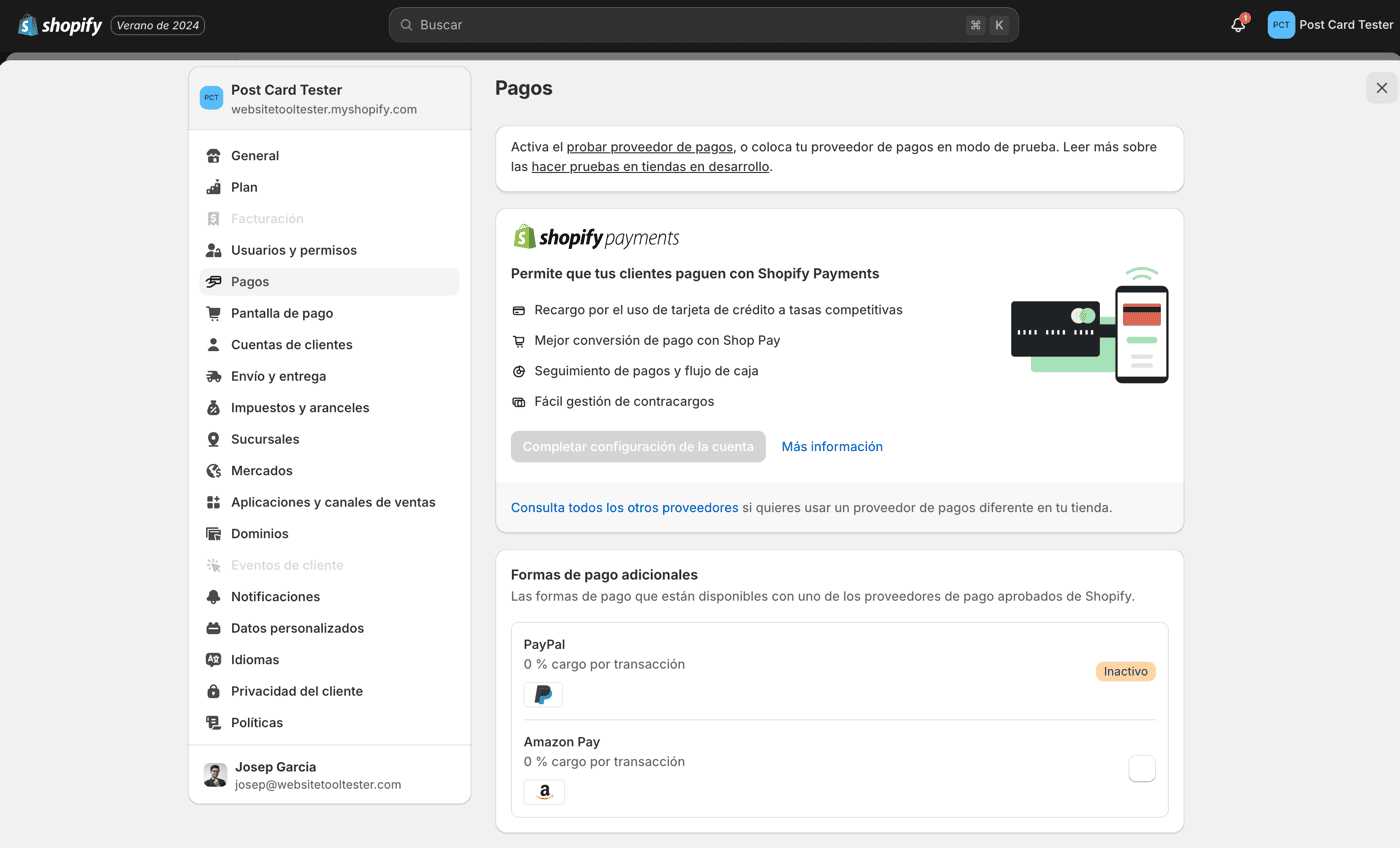
Task: Click the search magnifier icon
Action: [x=407, y=25]
